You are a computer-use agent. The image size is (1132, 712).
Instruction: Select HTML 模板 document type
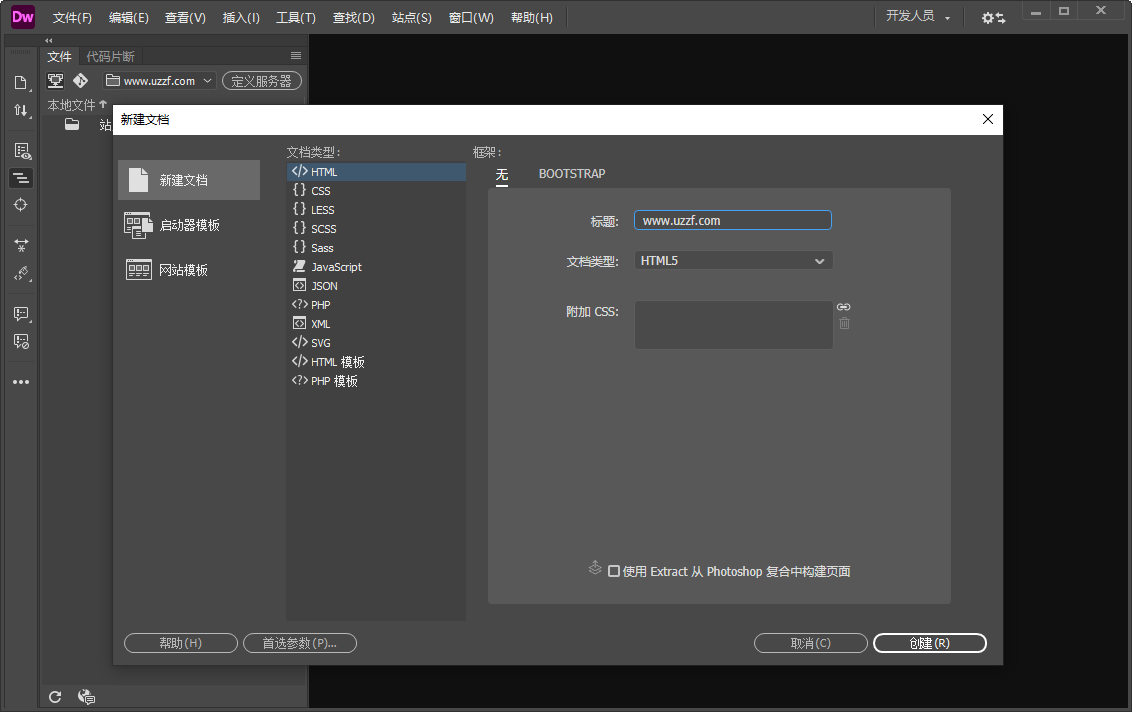click(376, 362)
